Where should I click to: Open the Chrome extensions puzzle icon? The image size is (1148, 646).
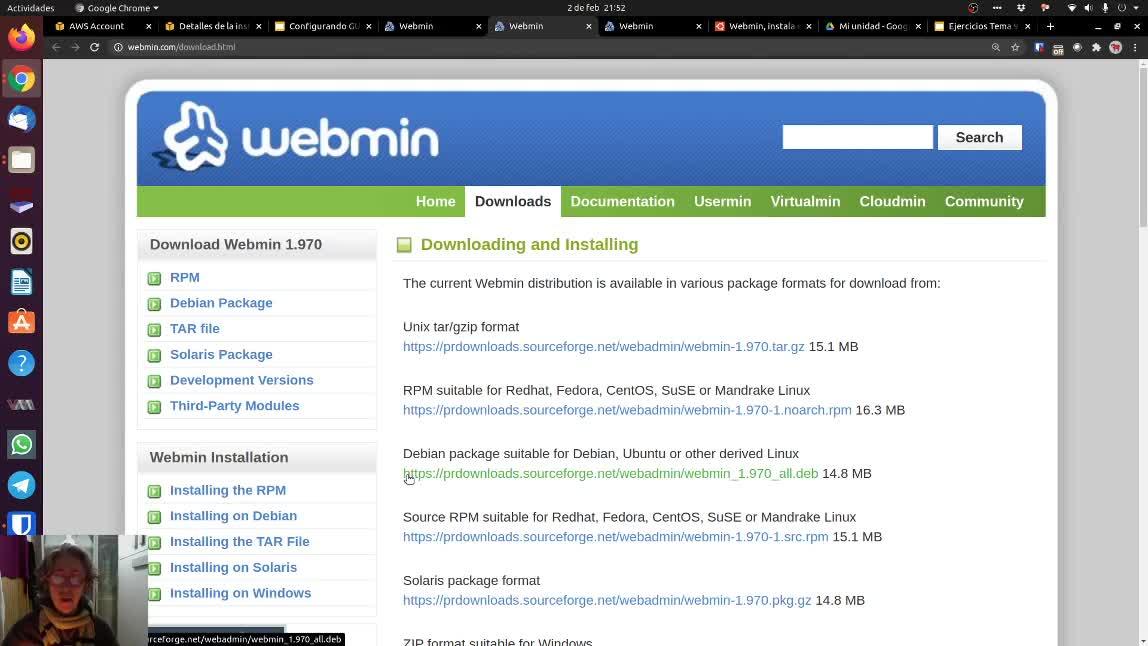1096,47
